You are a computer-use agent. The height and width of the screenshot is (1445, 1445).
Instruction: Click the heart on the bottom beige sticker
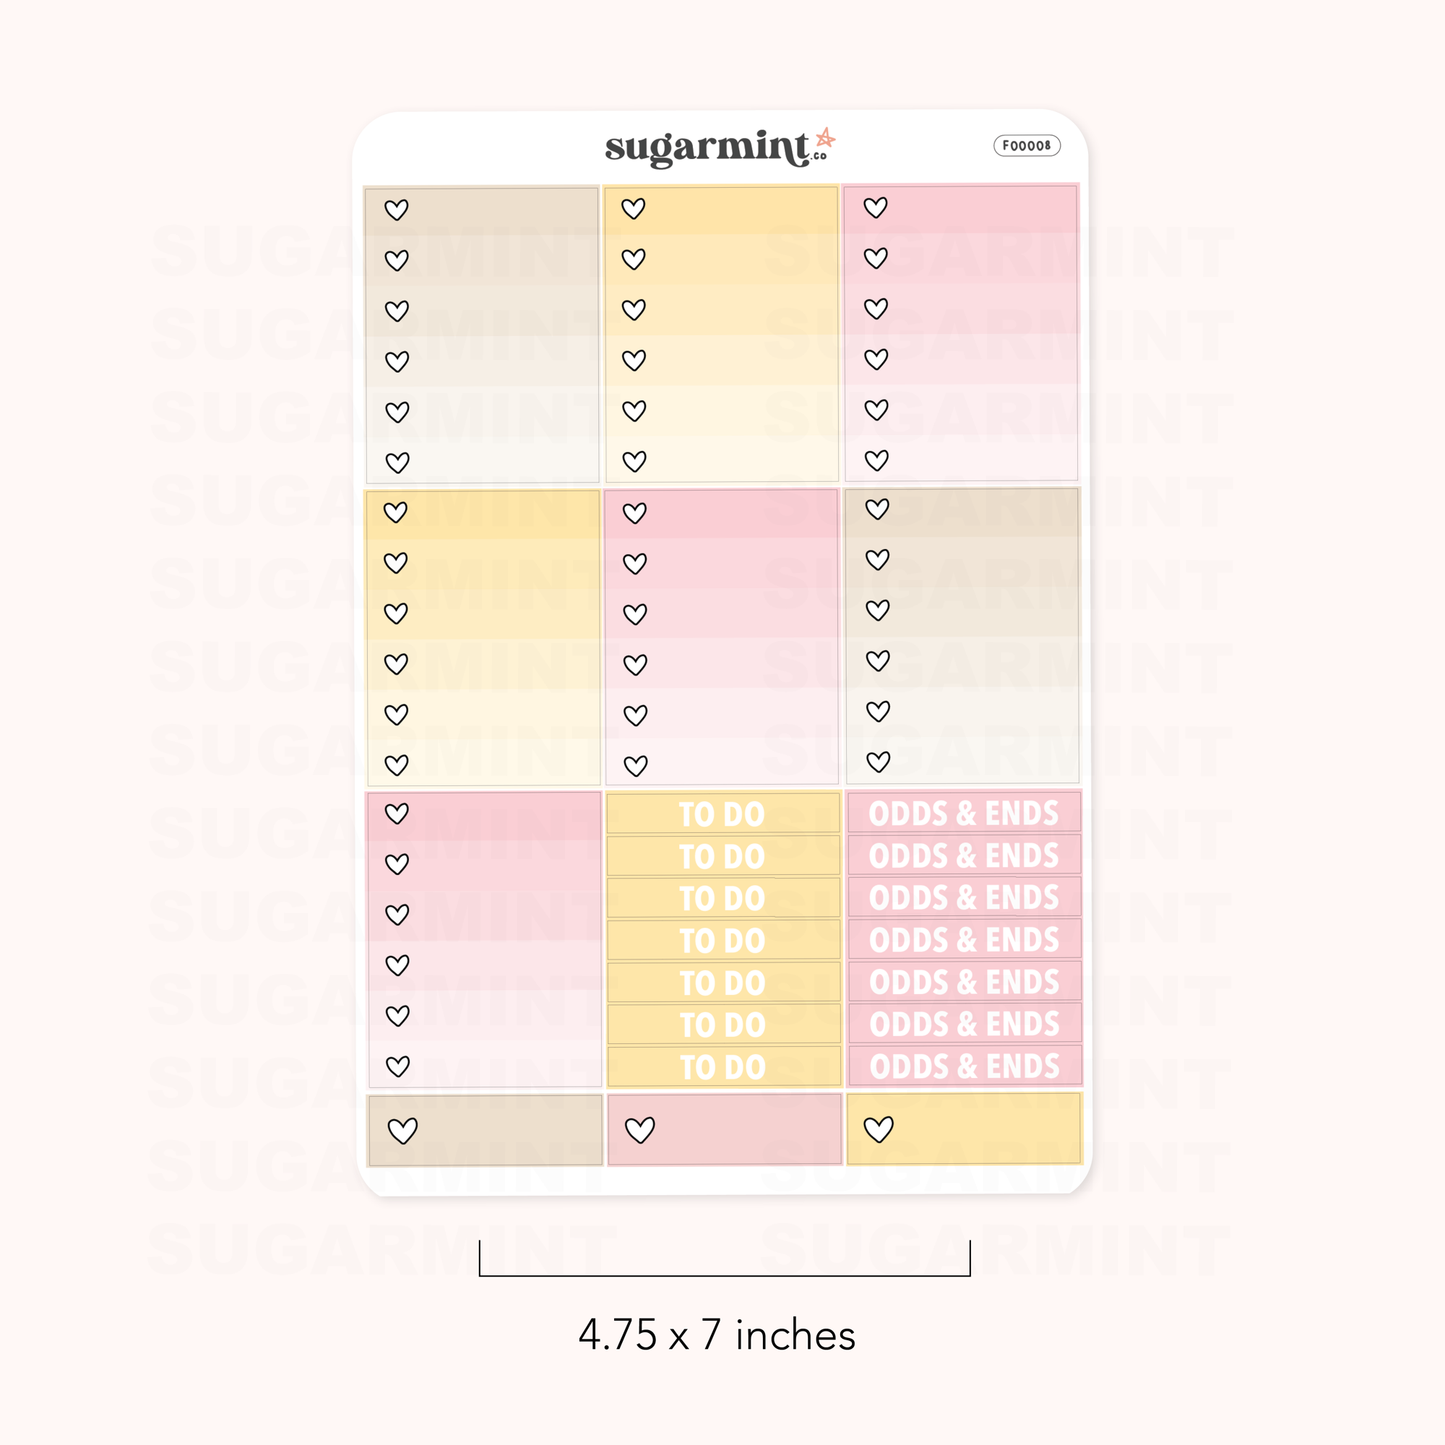point(403,1131)
